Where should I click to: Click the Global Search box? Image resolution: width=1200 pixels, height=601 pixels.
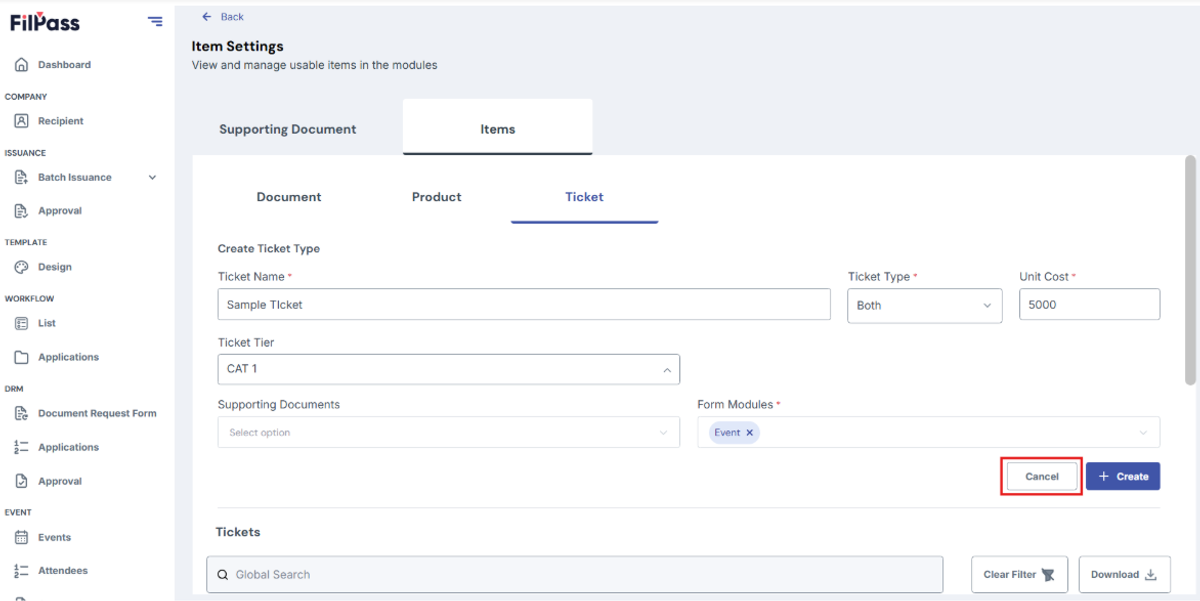click(575, 575)
